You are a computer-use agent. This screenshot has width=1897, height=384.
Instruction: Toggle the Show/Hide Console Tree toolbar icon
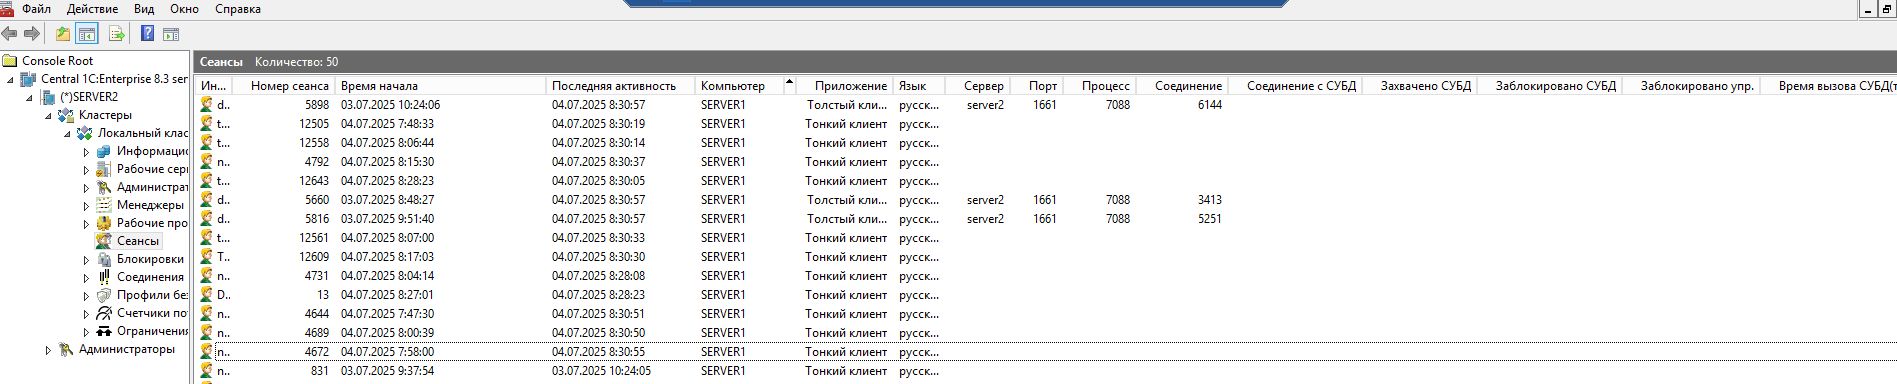coord(87,34)
